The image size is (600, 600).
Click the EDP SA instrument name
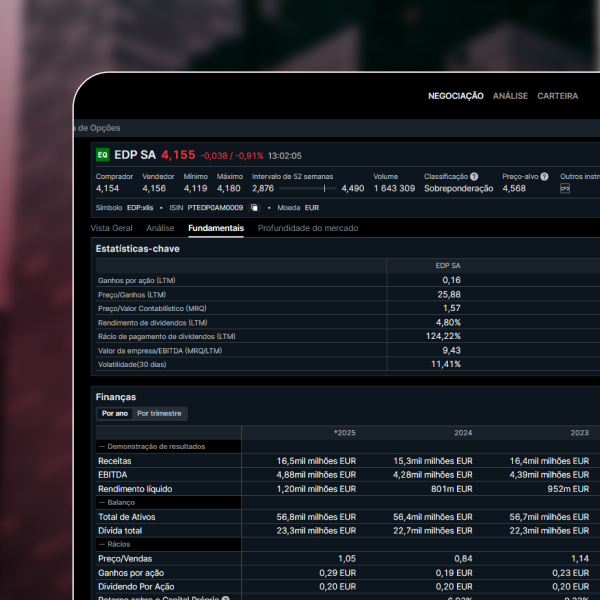coord(135,155)
